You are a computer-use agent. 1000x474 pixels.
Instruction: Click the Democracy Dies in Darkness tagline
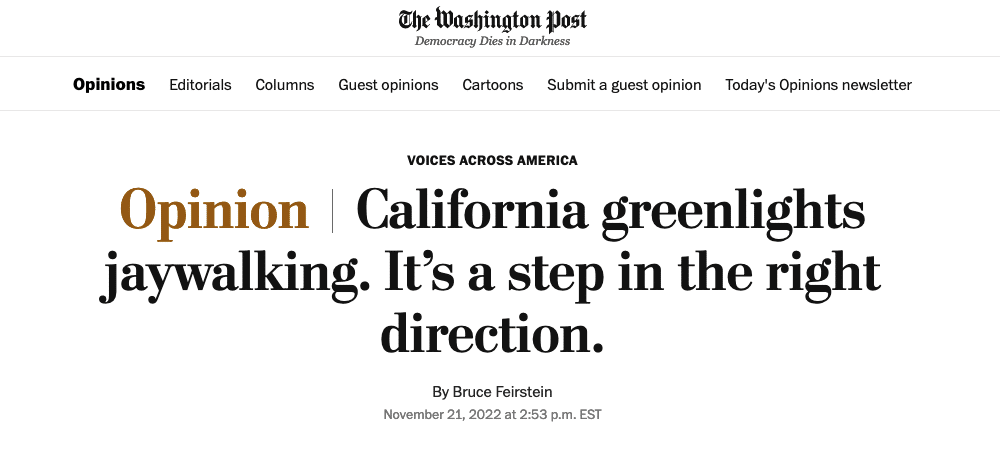492,41
